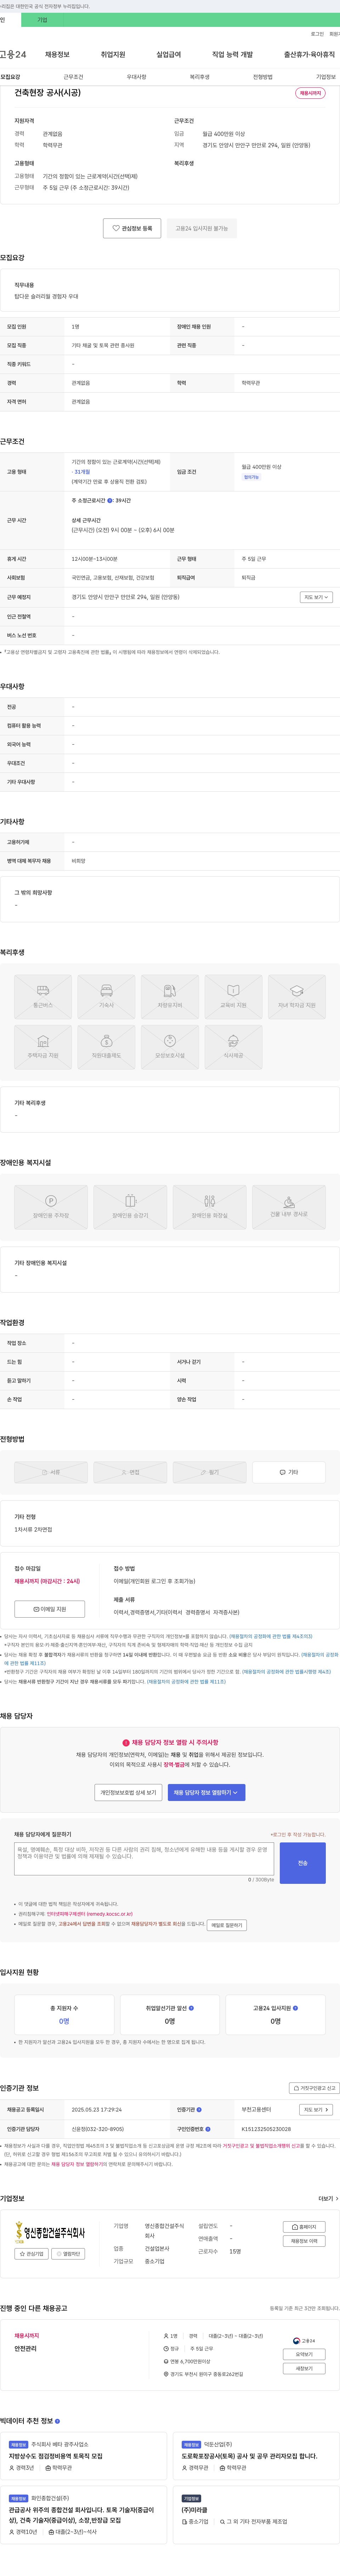
Task: Click 개인정보보호법 상세 보기 button
Action: point(128,1793)
